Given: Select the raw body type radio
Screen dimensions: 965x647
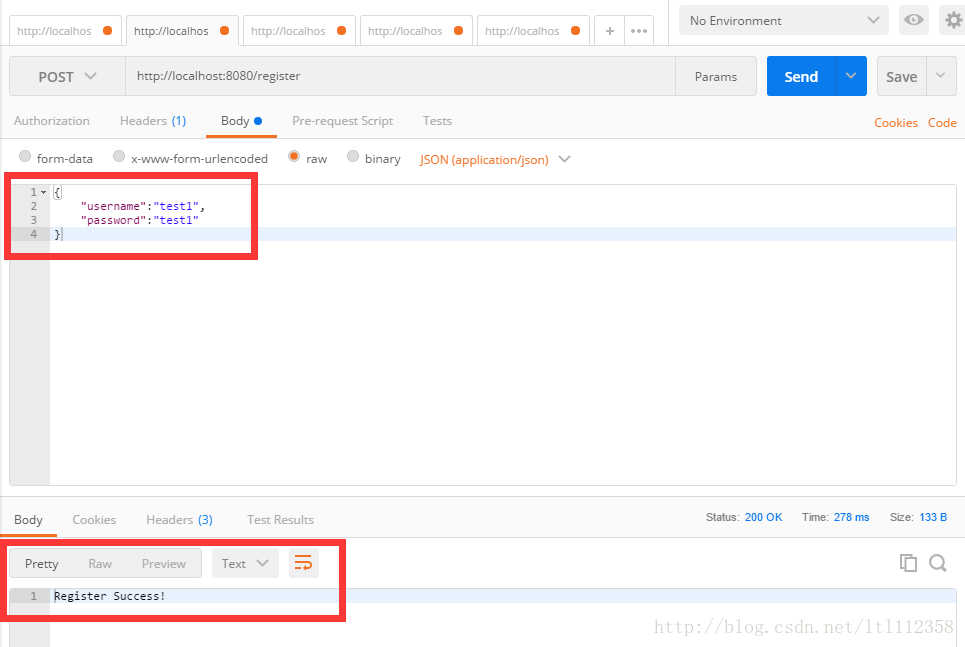Looking at the screenshot, I should tap(294, 156).
